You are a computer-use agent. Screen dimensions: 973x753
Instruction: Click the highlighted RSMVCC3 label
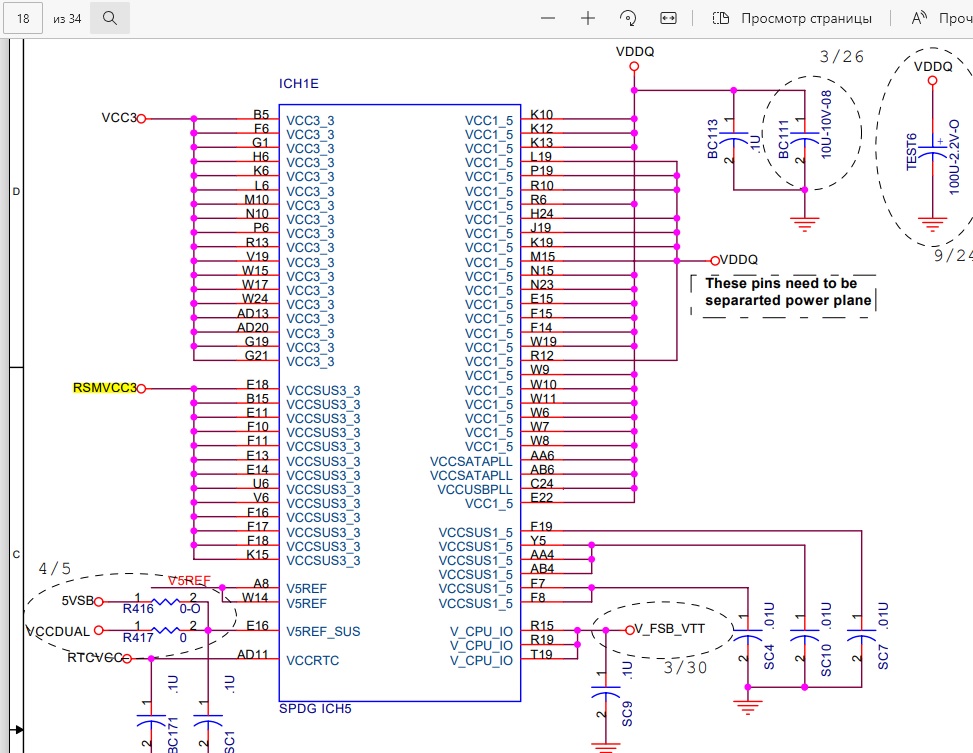(104, 388)
